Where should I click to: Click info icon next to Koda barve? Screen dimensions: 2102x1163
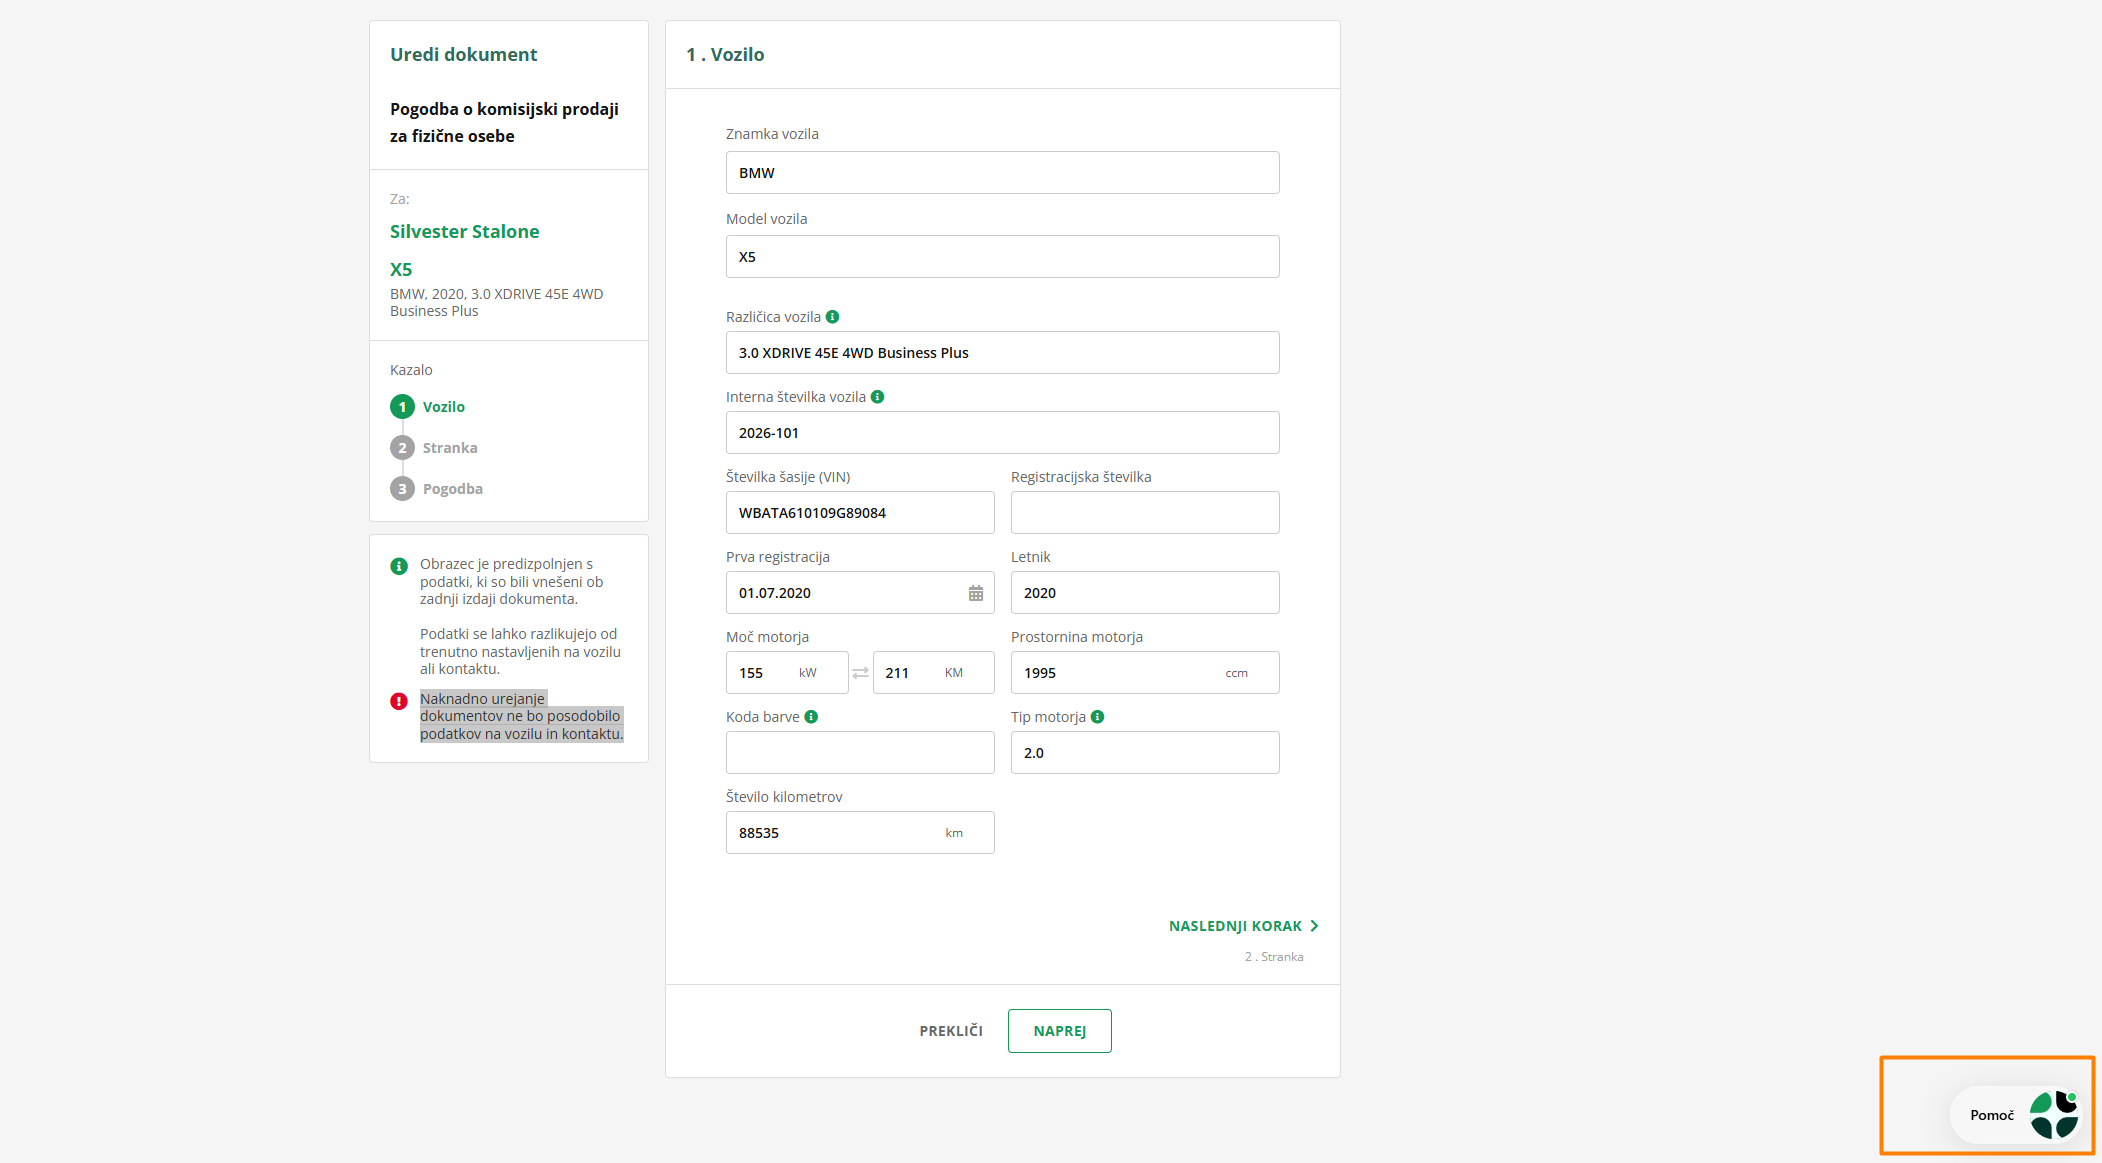[811, 717]
